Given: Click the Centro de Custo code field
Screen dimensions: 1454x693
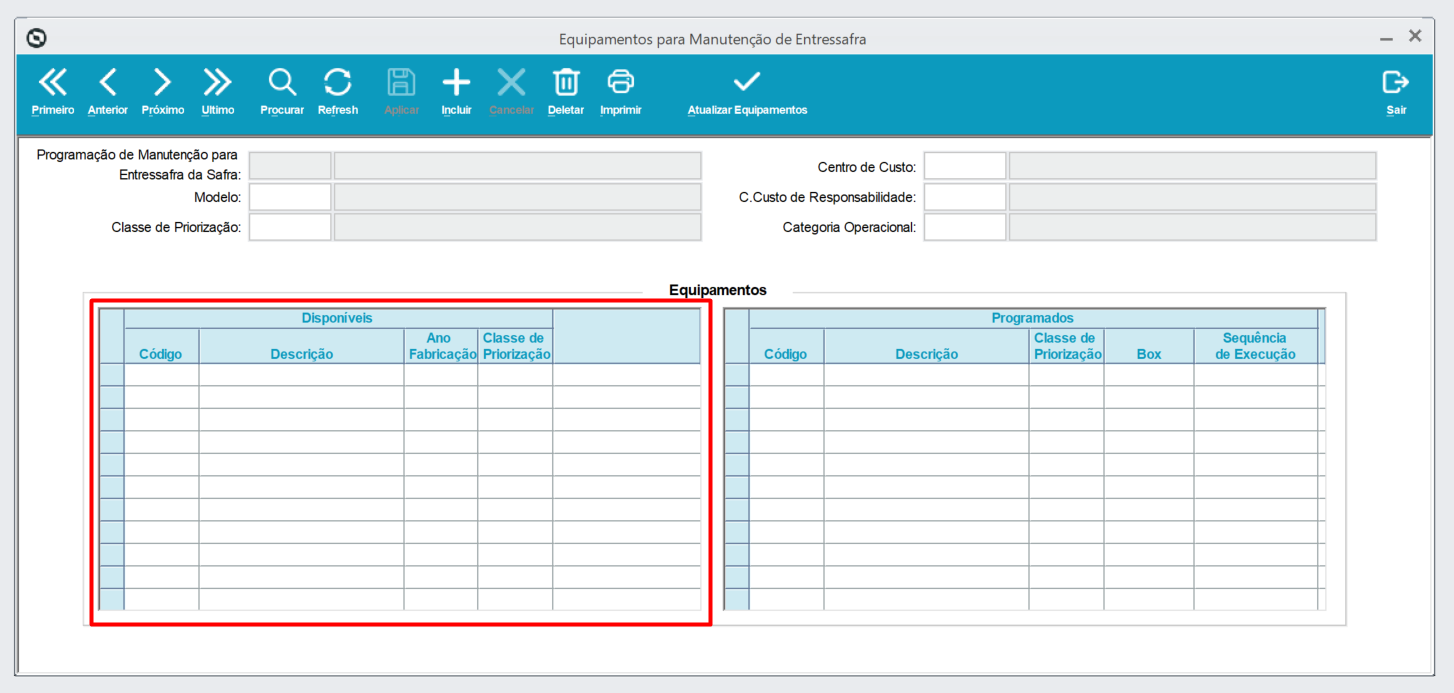Looking at the screenshot, I should pyautogui.click(x=965, y=166).
